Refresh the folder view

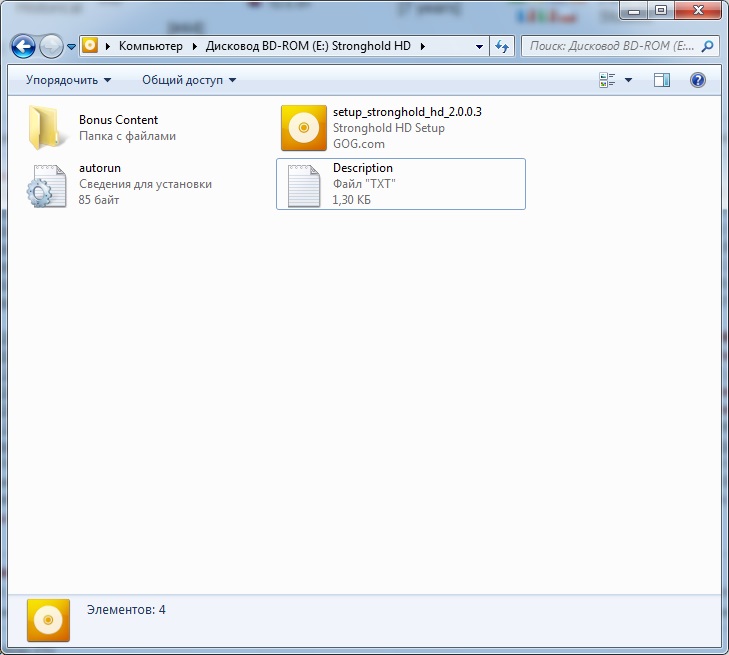(502, 46)
